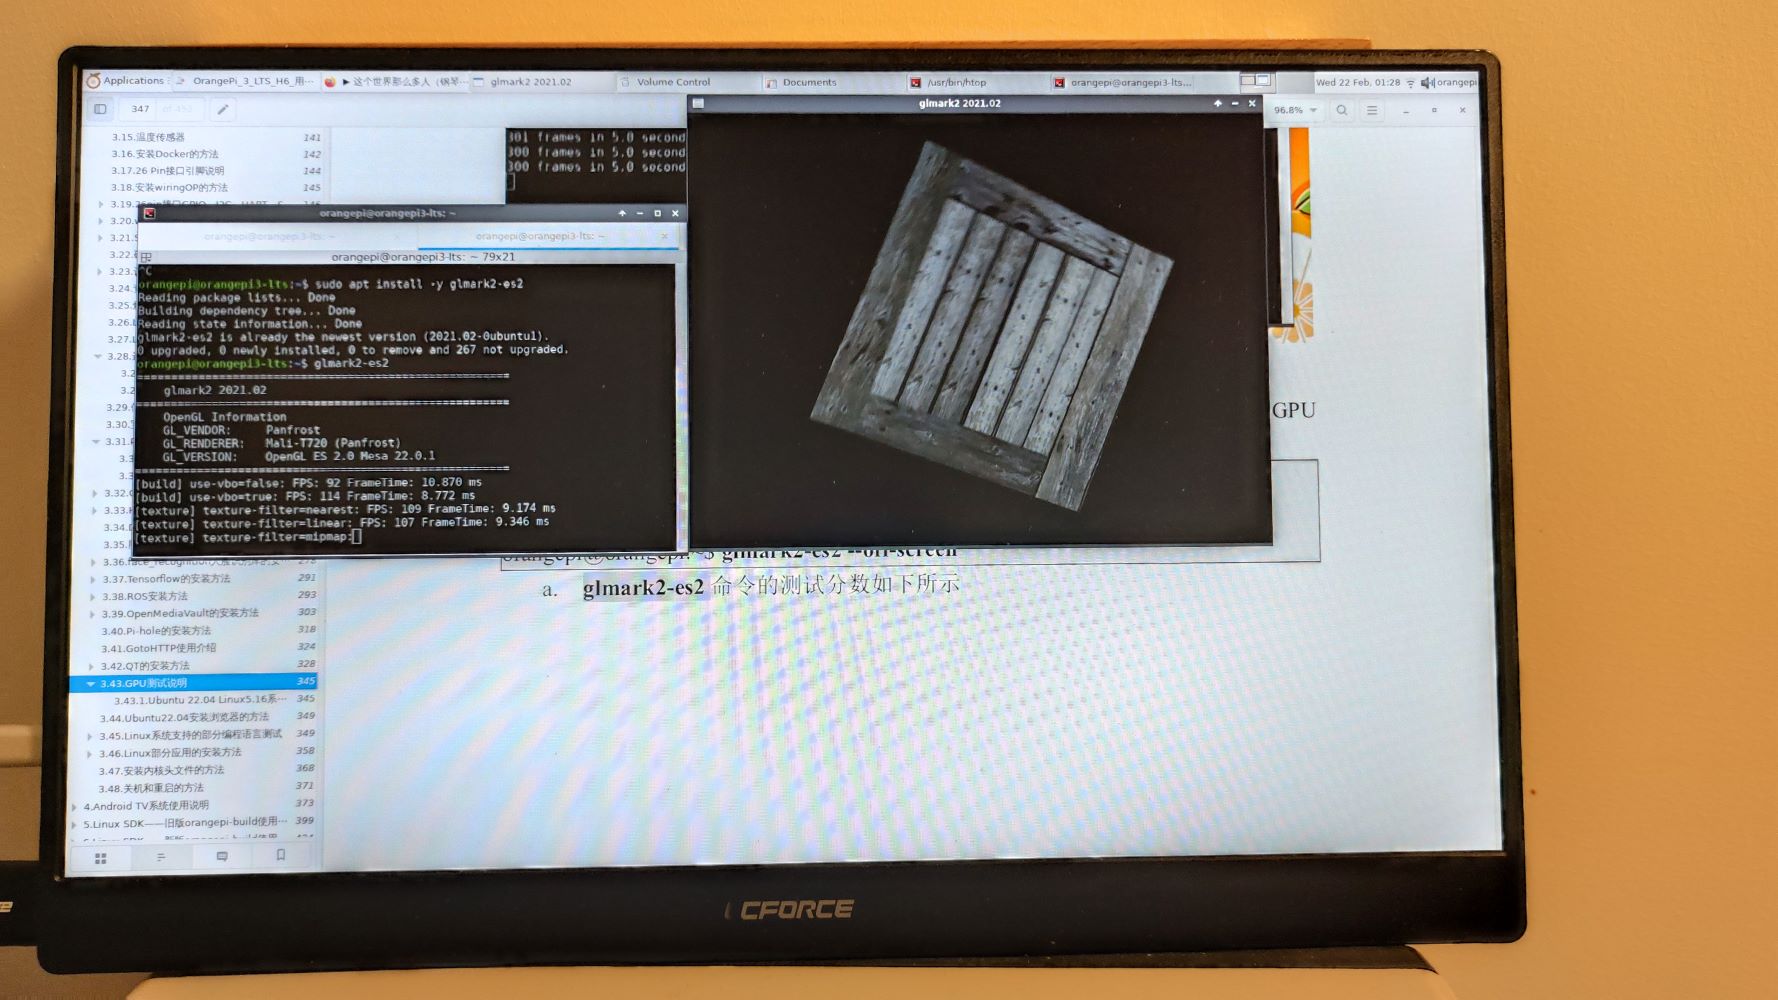Click the speaker volume icon in panel
The width and height of the screenshot is (1778, 1000).
coord(1427,82)
